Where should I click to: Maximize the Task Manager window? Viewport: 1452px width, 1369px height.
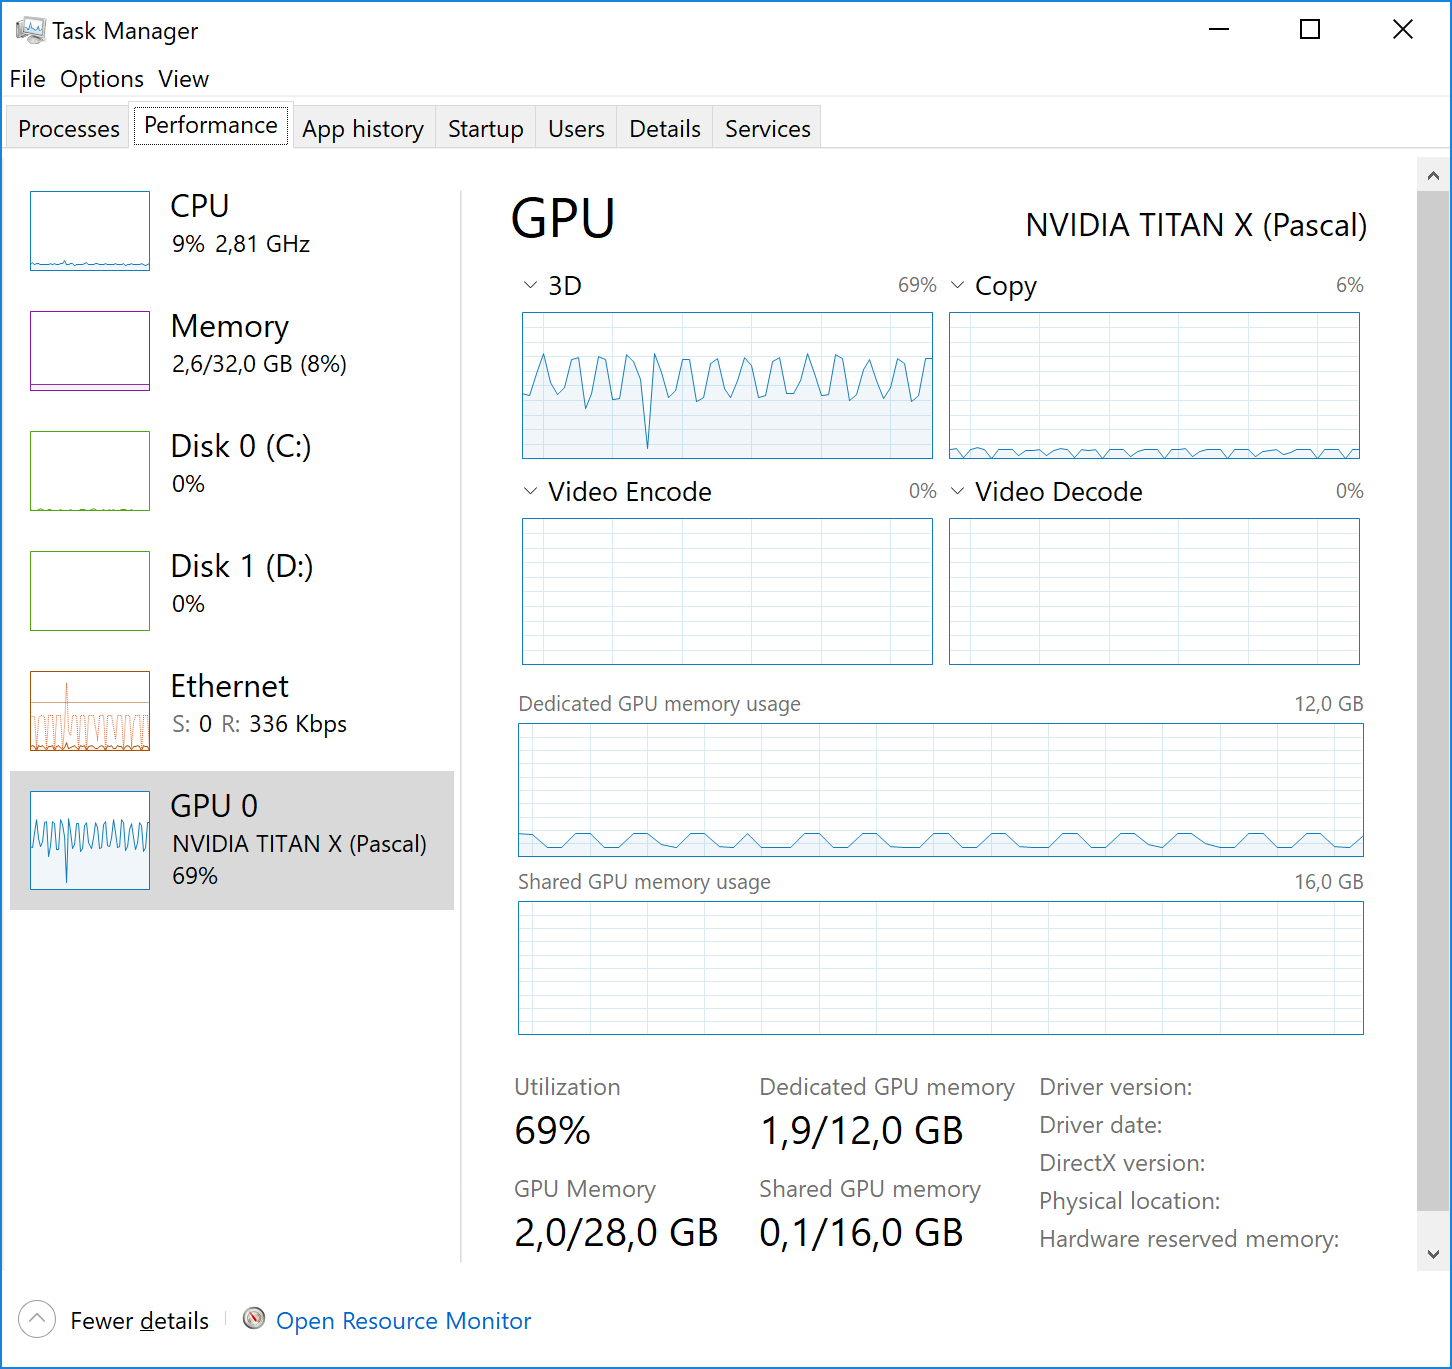tap(1310, 30)
